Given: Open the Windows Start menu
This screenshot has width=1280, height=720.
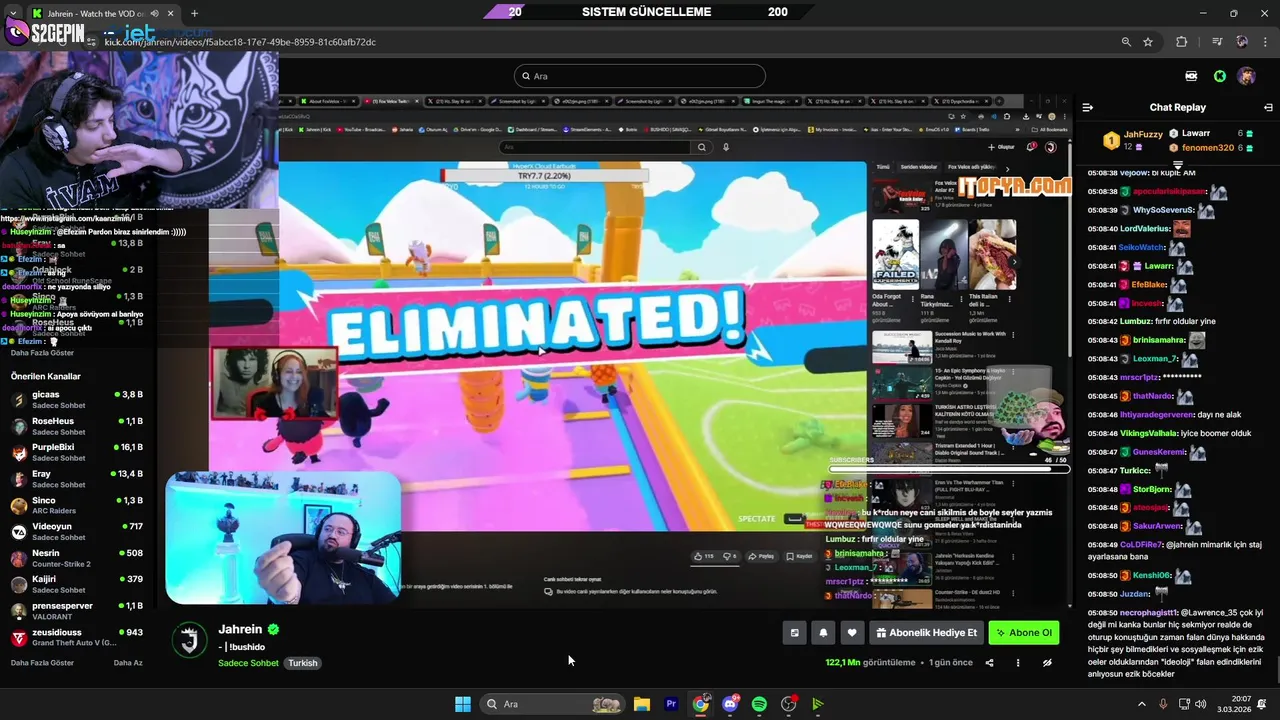Looking at the screenshot, I should pyautogui.click(x=463, y=704).
